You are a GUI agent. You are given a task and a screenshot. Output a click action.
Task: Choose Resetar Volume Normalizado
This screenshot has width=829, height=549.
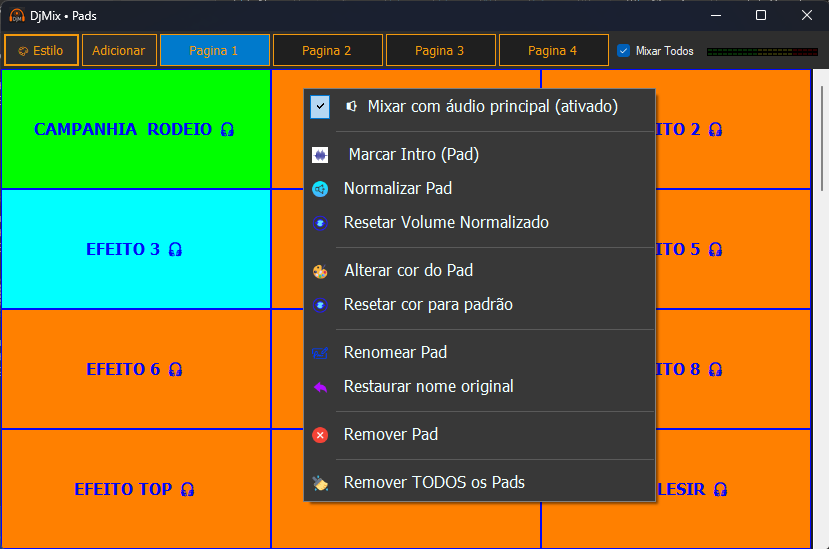[x=480, y=223]
